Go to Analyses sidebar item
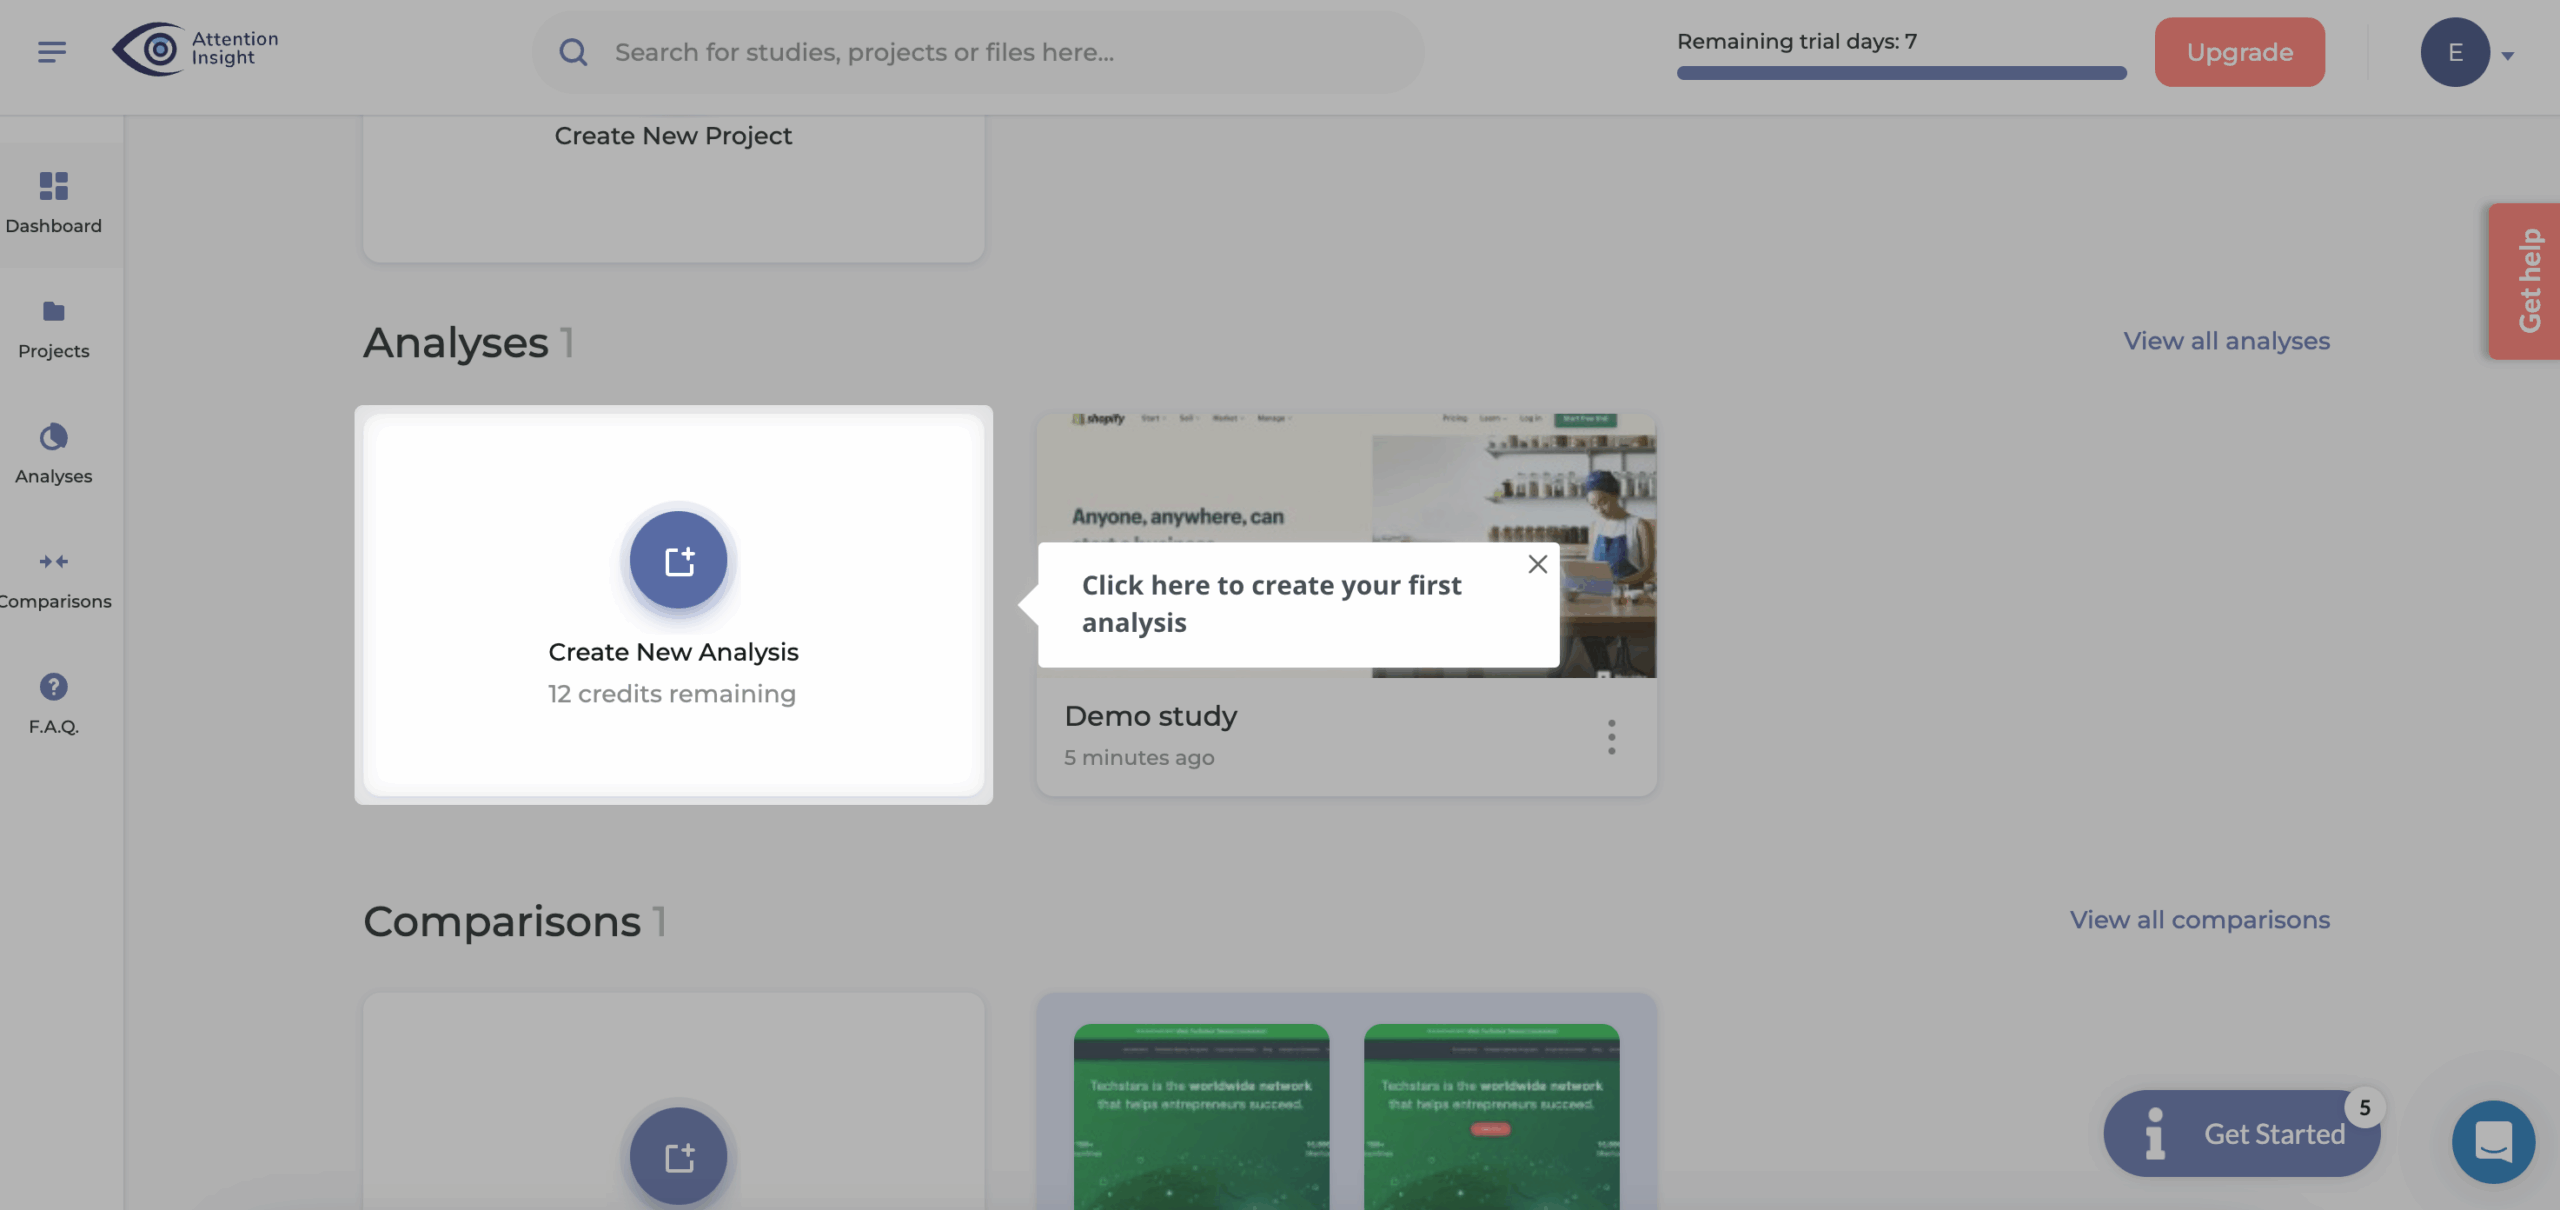The width and height of the screenshot is (2560, 1210). [54, 453]
